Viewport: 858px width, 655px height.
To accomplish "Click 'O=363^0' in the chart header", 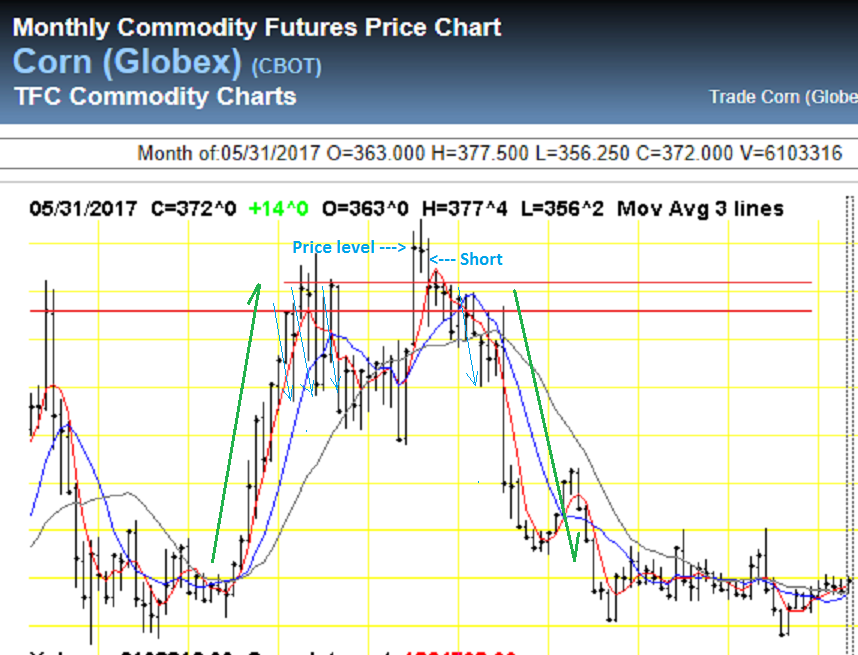I will pos(366,208).
